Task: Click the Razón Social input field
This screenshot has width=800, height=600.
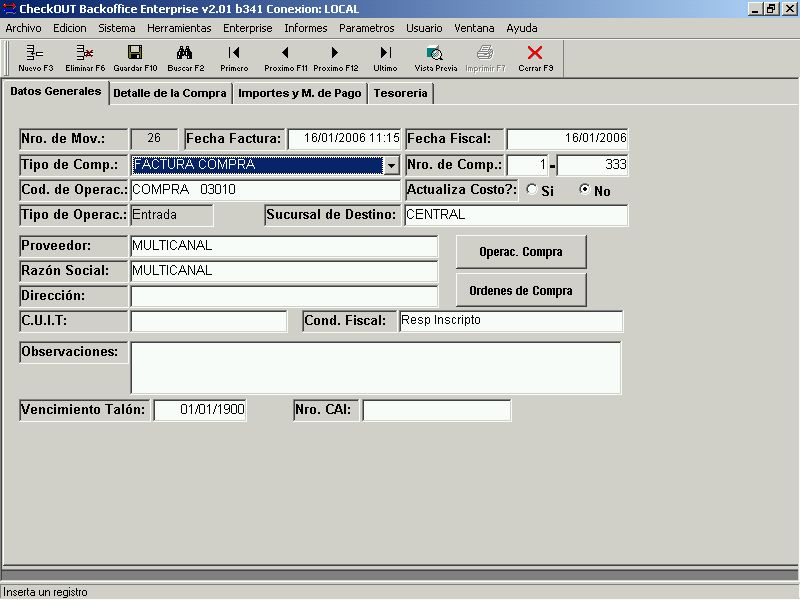Action: pos(284,271)
